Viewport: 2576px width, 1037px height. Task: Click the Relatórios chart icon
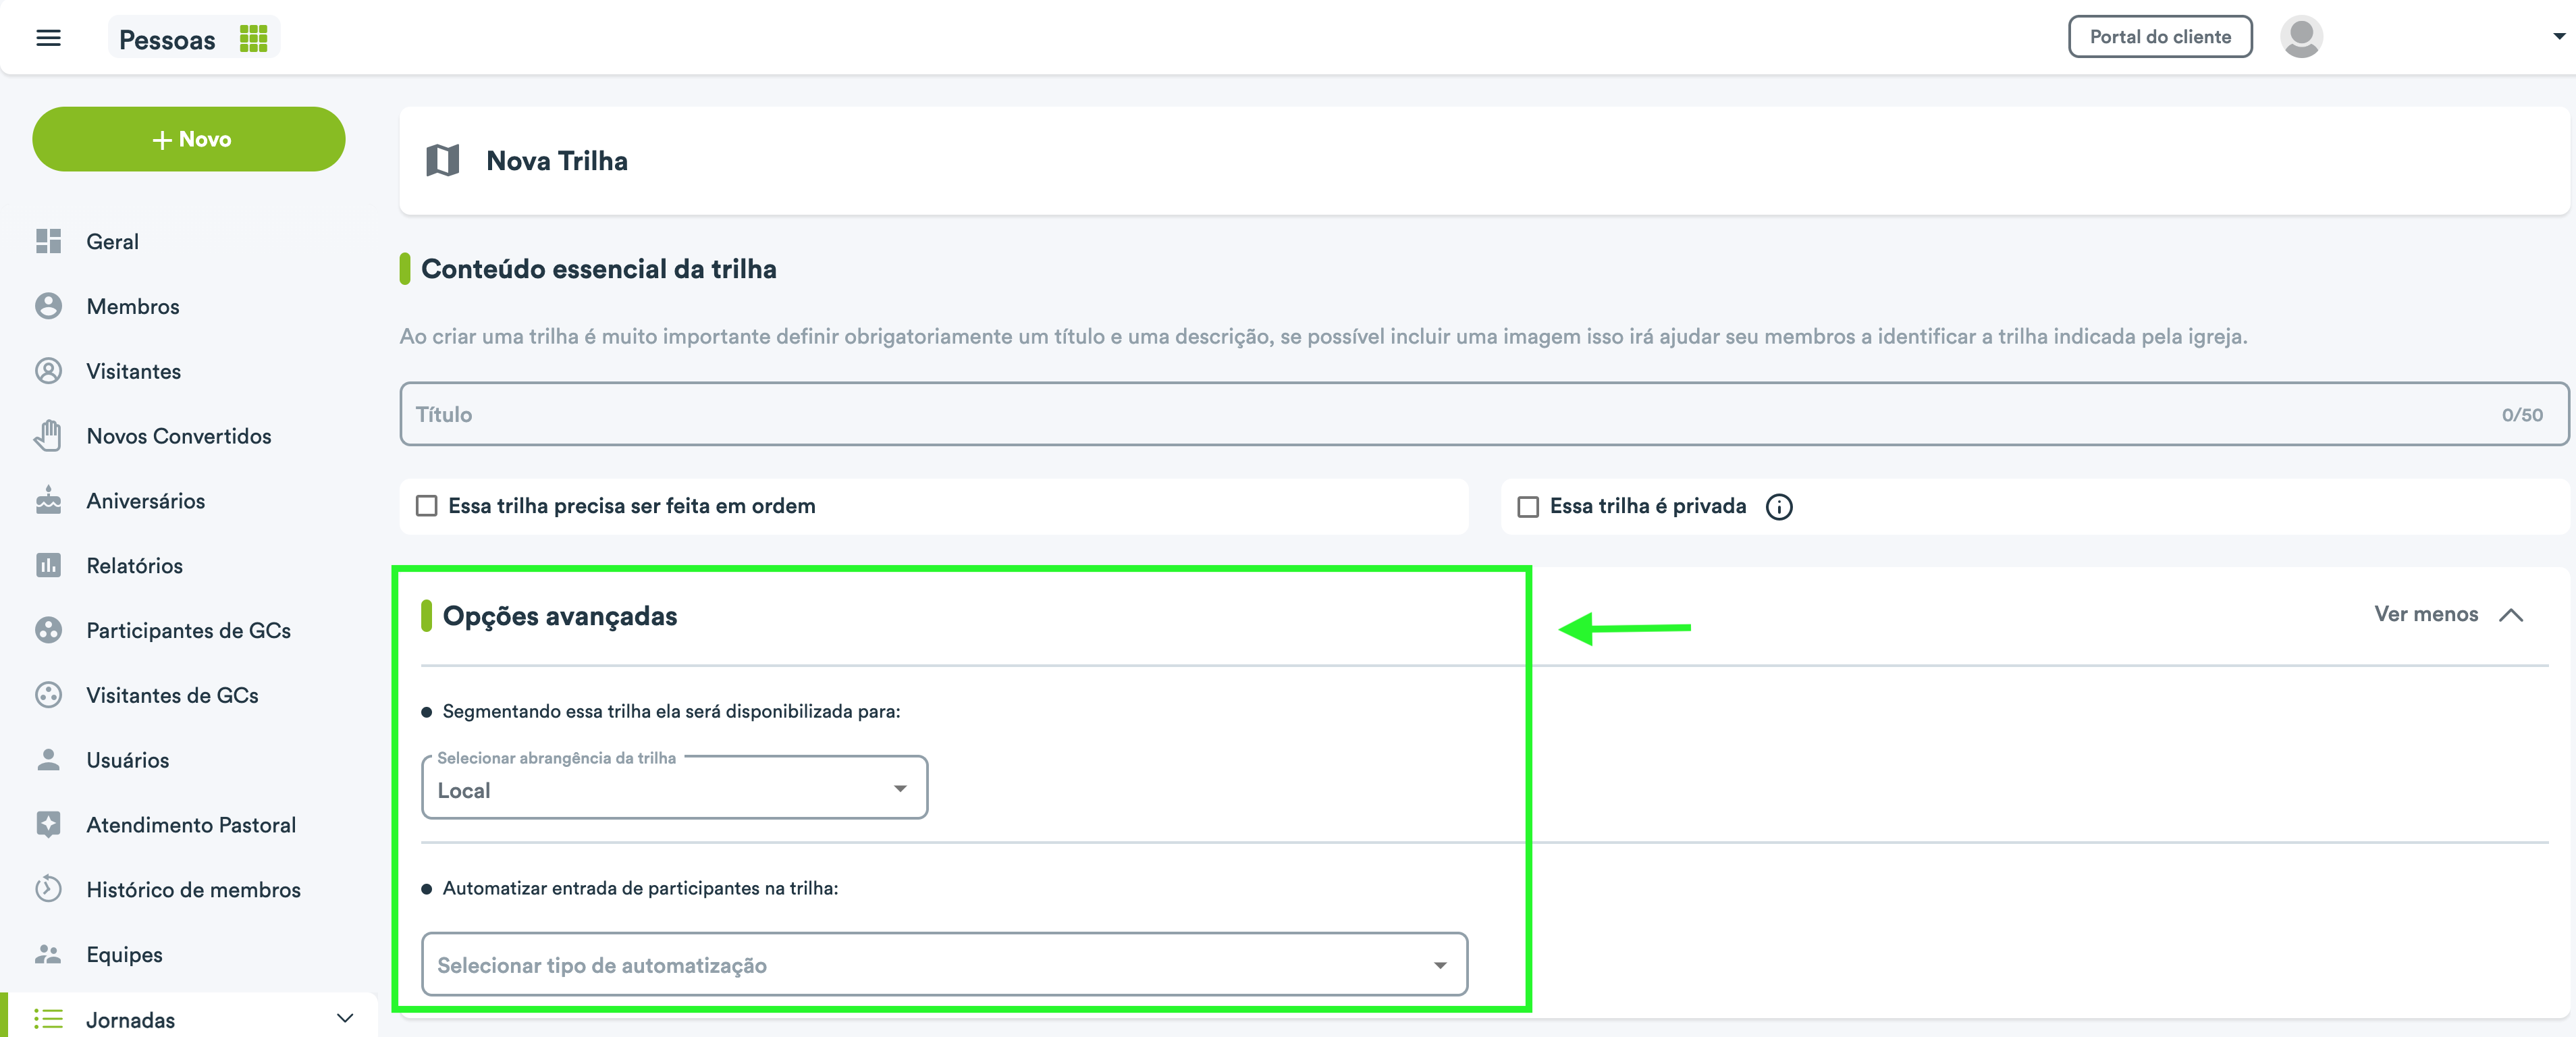[x=48, y=565]
